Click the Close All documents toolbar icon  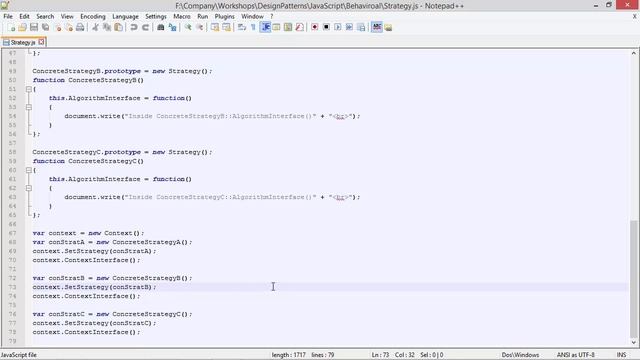(x=69, y=27)
